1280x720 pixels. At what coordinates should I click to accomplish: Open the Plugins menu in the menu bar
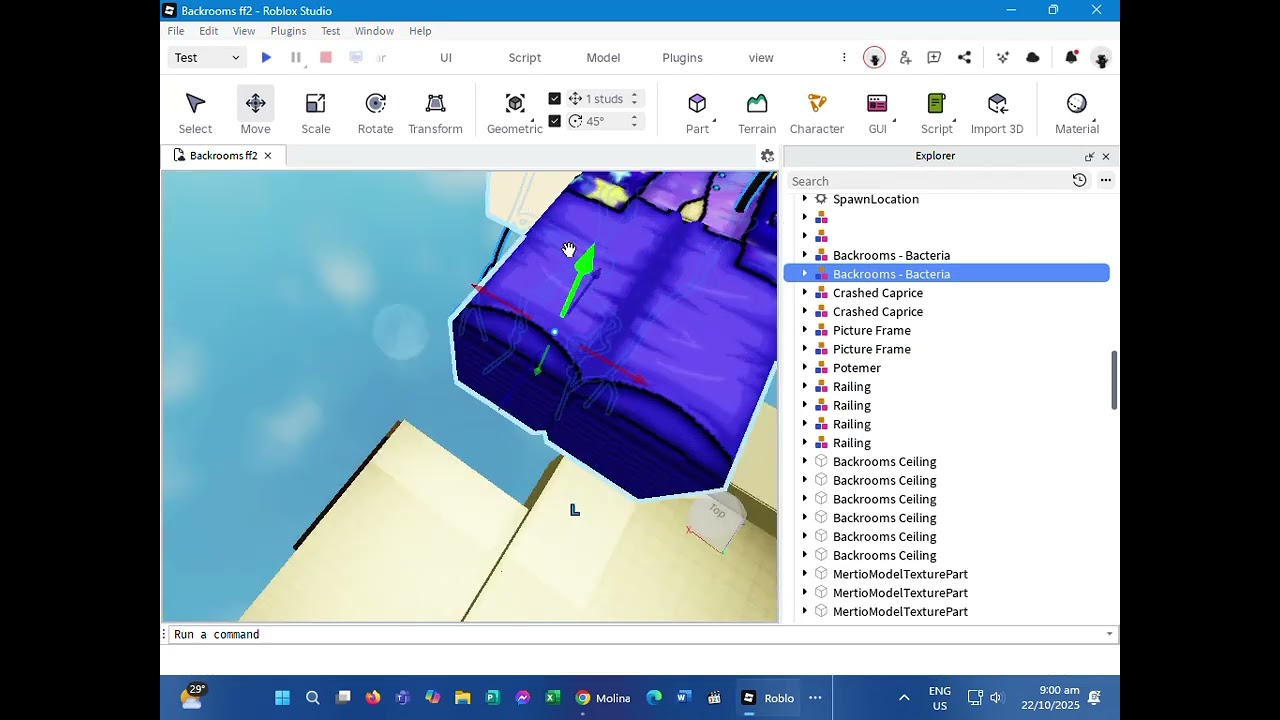pyautogui.click(x=288, y=31)
